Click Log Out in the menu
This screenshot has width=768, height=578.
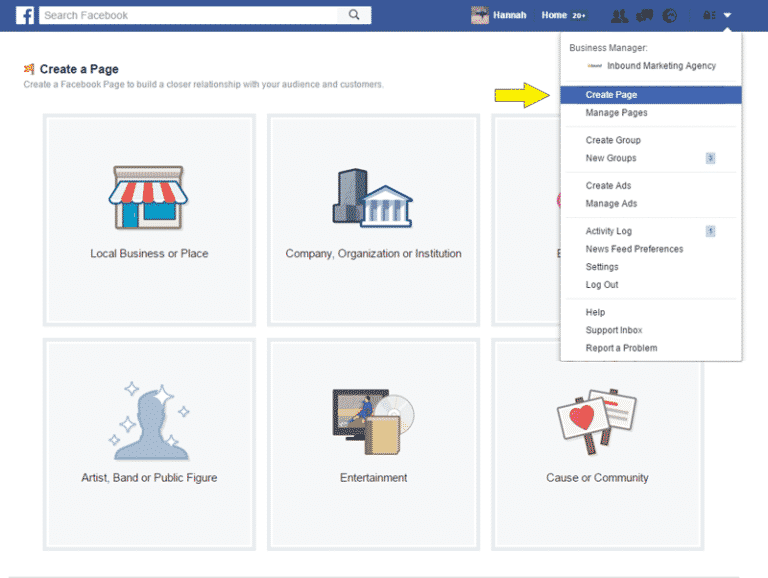602,285
